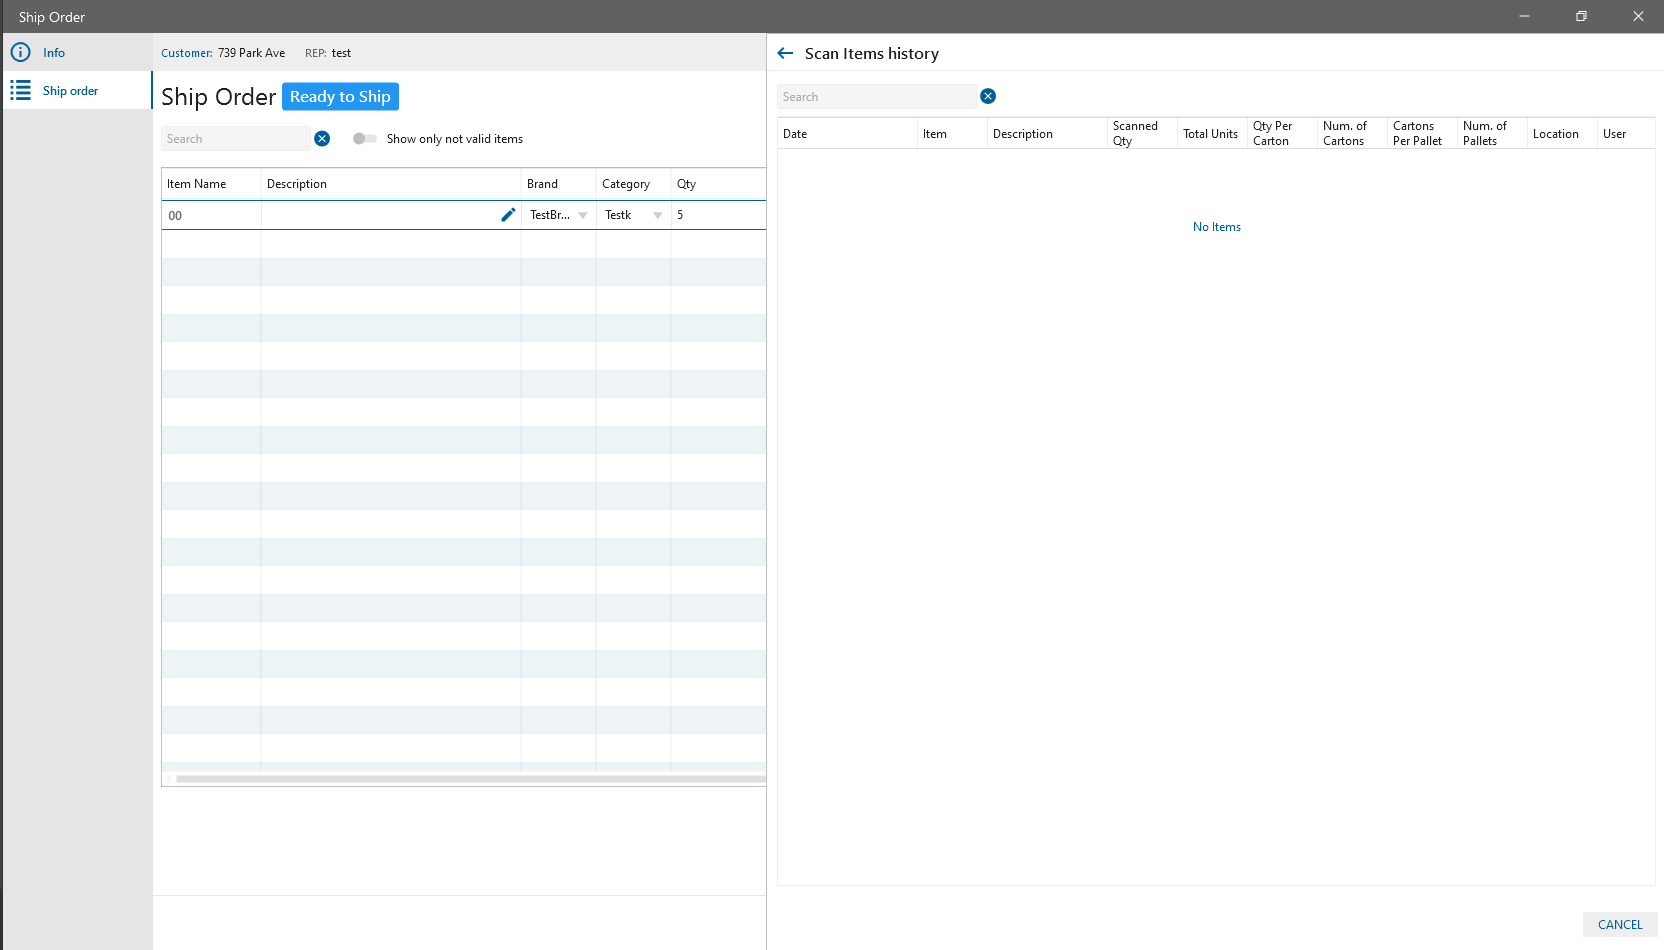Focus the Ship Order search input
This screenshot has height=950, width=1664.
[236, 139]
